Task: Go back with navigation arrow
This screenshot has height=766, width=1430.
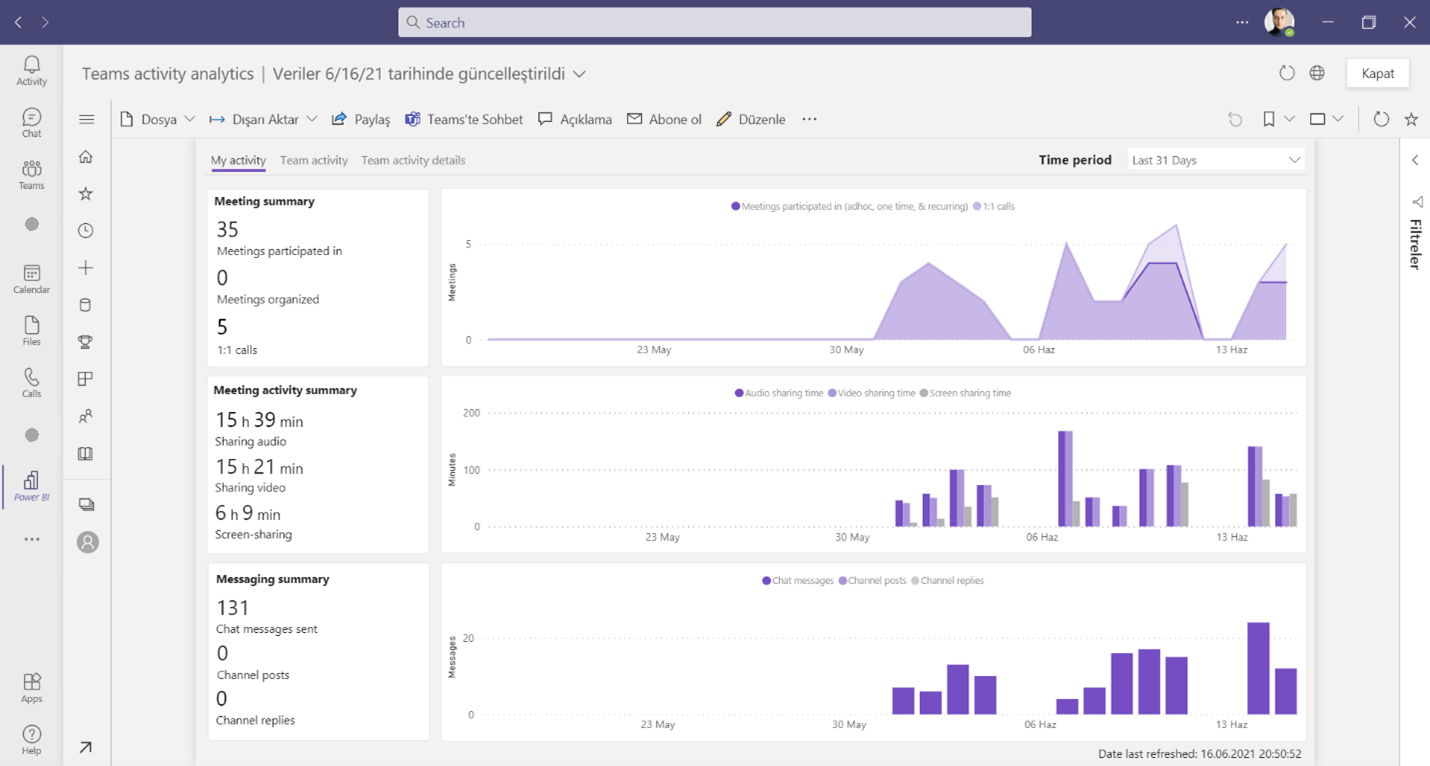Action: tap(18, 22)
